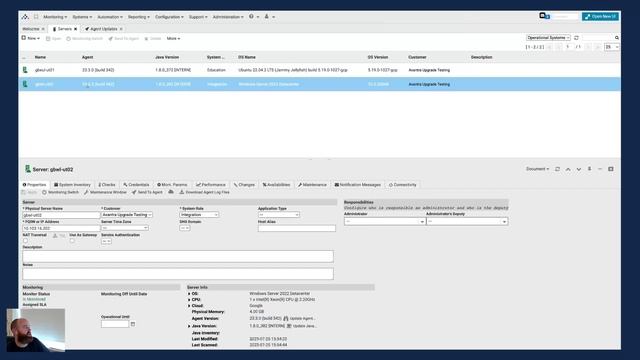
Task: Click the server icon in the gbwl-ut01 row
Action: (25, 70)
